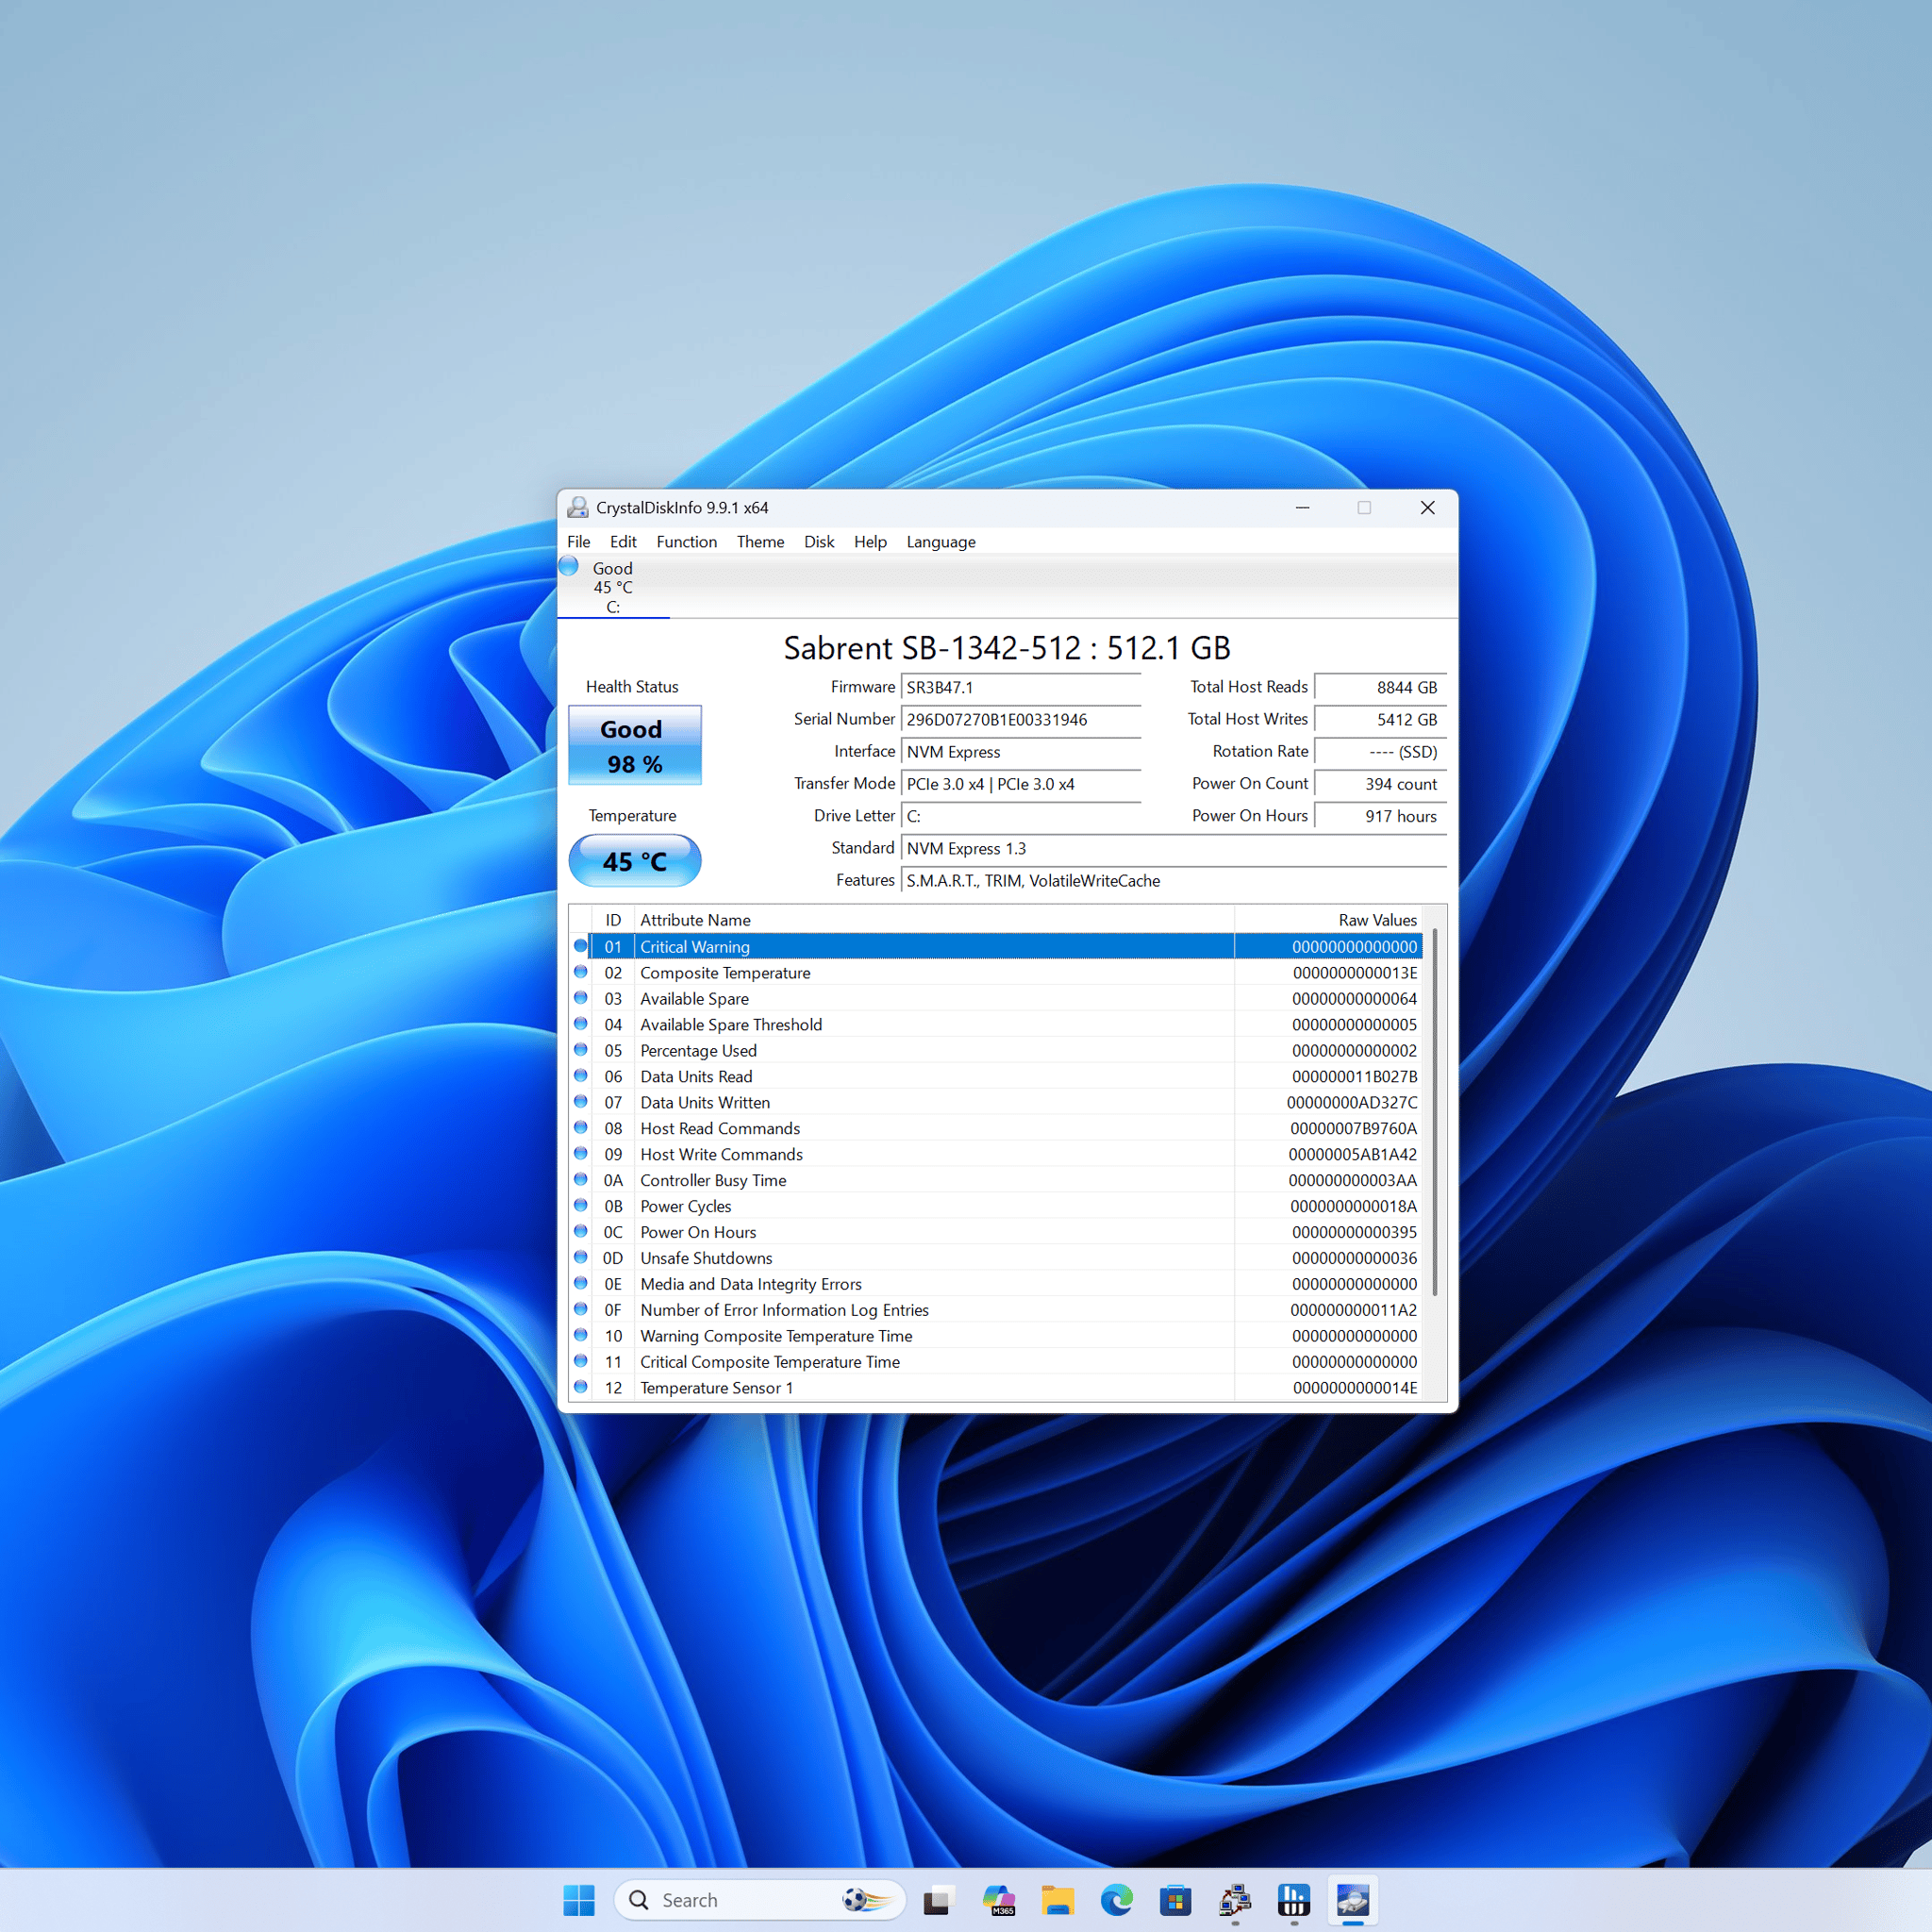Click the Power On Count value 394 count

[1380, 784]
